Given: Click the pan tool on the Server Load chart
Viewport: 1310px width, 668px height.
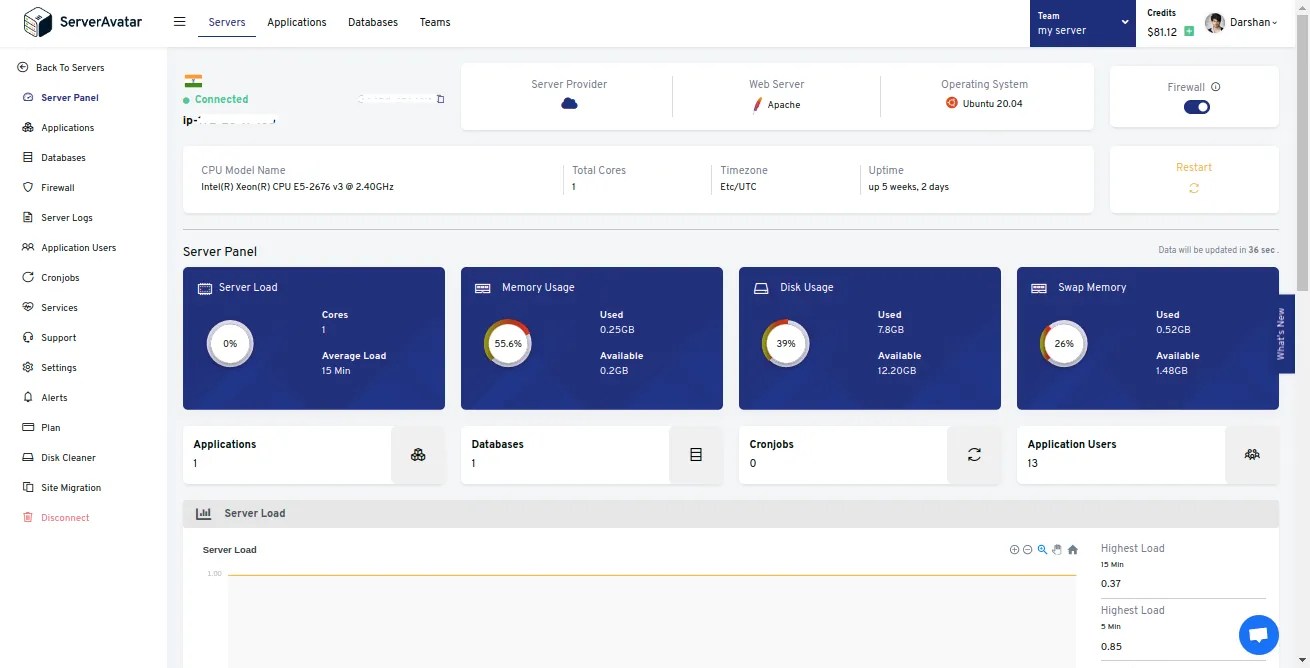Looking at the screenshot, I should [x=1057, y=549].
